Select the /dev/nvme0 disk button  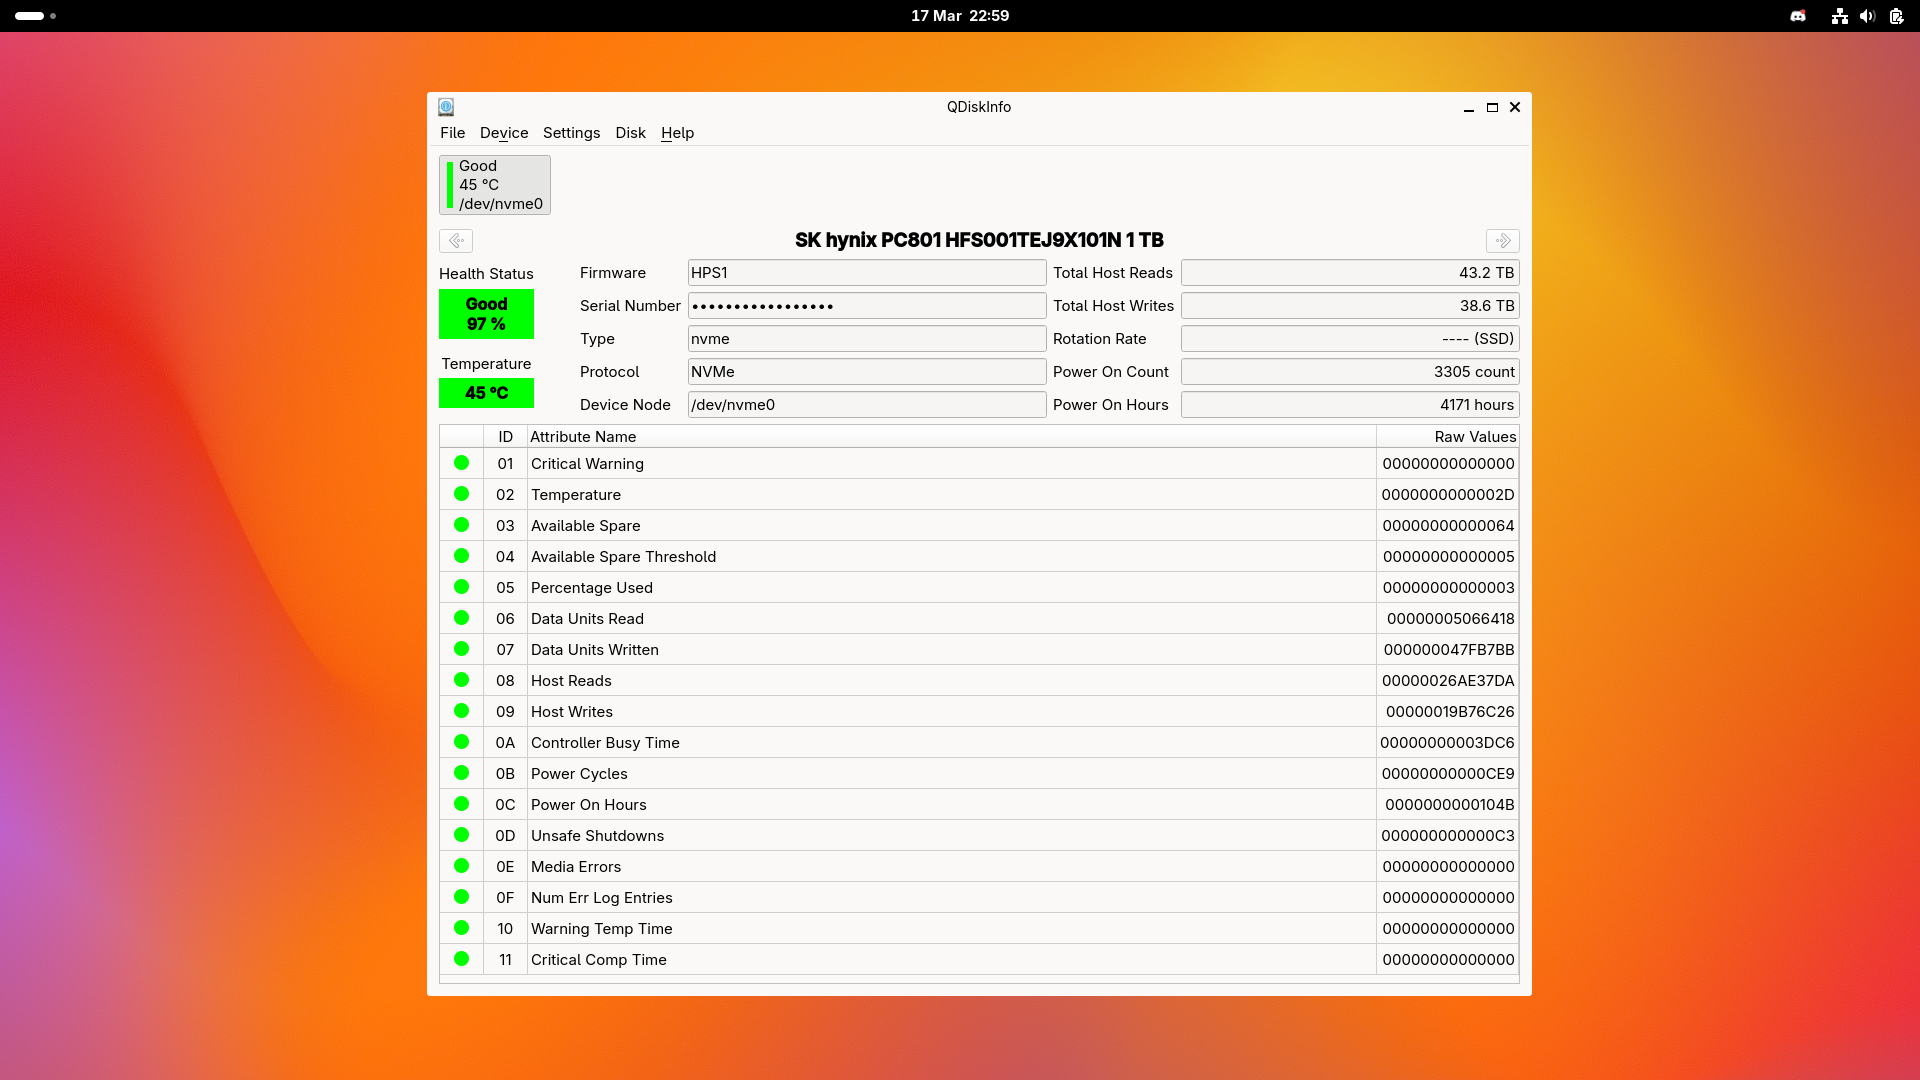(x=495, y=185)
